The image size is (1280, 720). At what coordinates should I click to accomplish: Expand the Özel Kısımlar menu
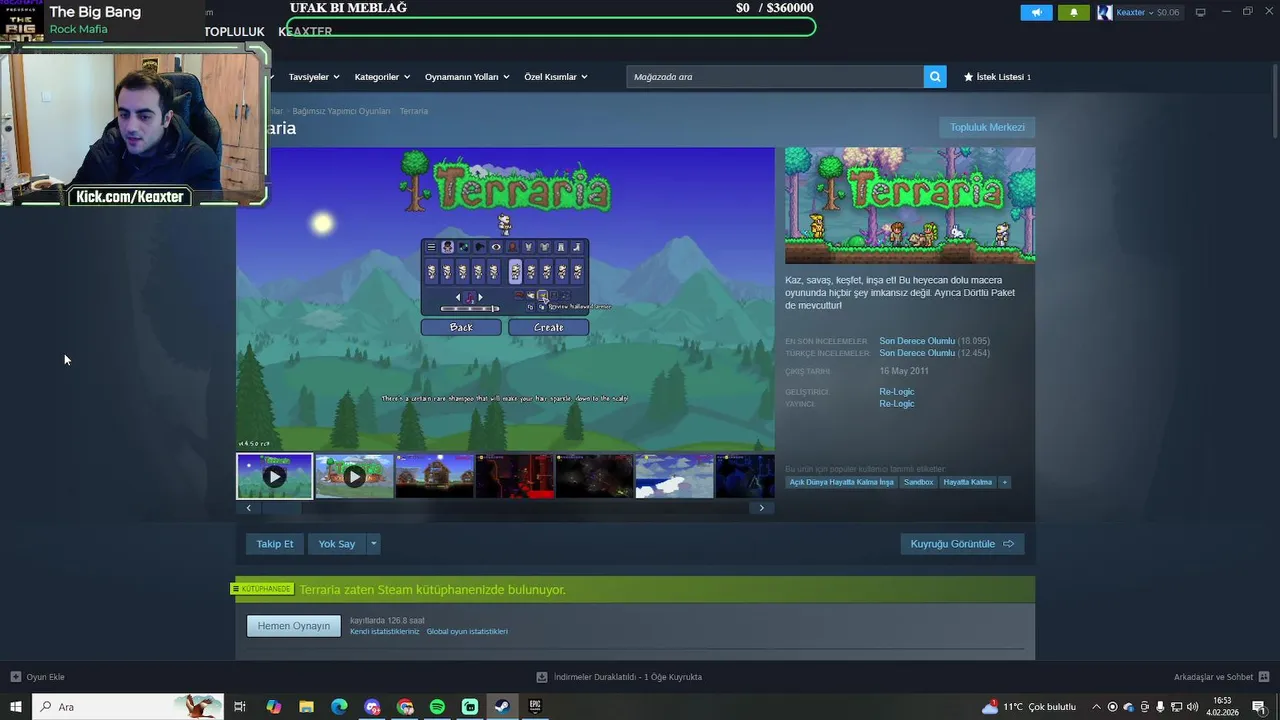click(x=556, y=77)
